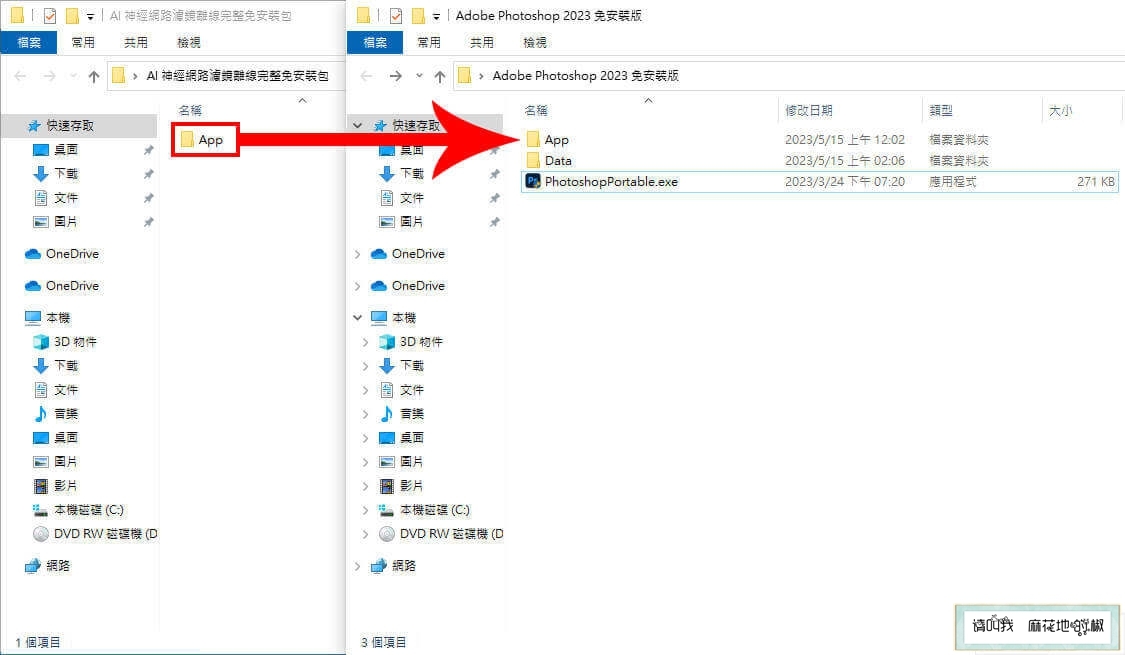Switch to Home (常用) tab in right window
1125x655 pixels.
click(x=428, y=42)
